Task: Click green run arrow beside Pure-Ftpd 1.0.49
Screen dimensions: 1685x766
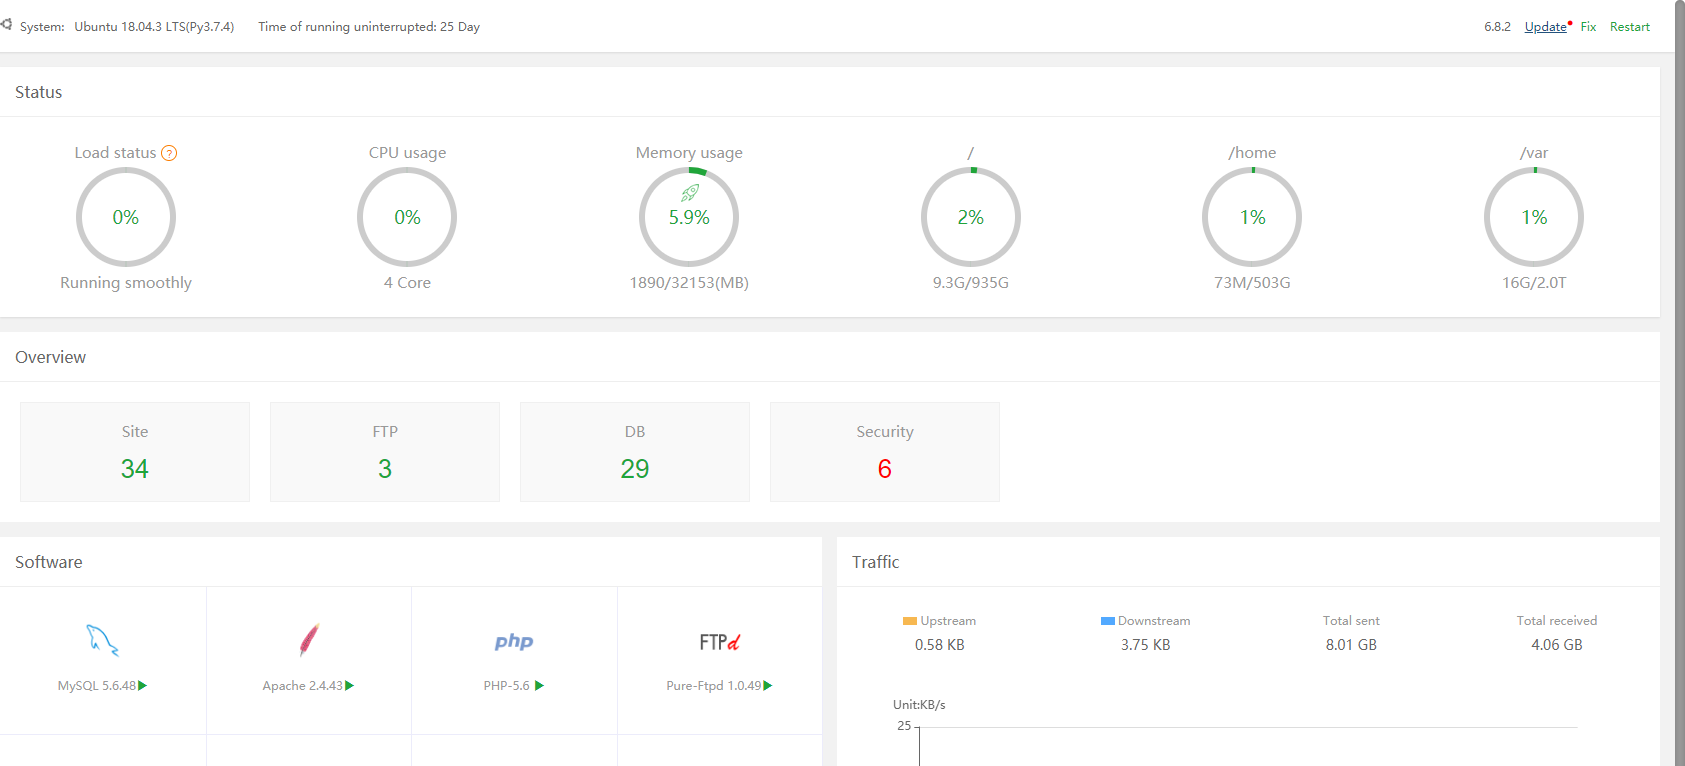Action: point(768,686)
